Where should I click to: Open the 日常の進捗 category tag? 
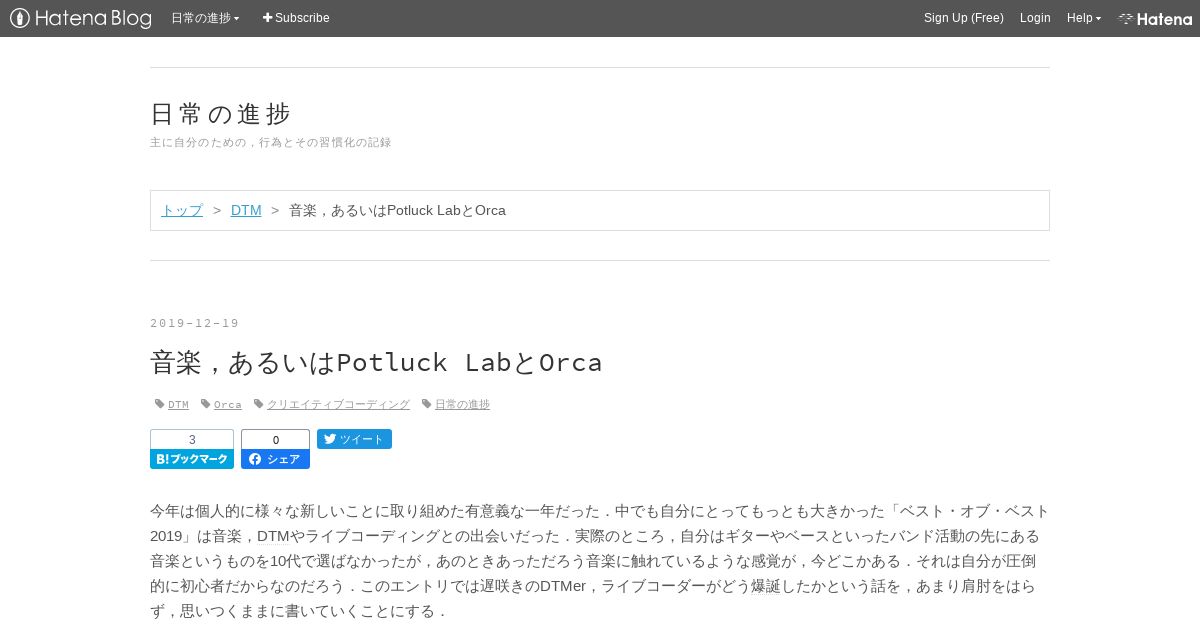pos(462,405)
